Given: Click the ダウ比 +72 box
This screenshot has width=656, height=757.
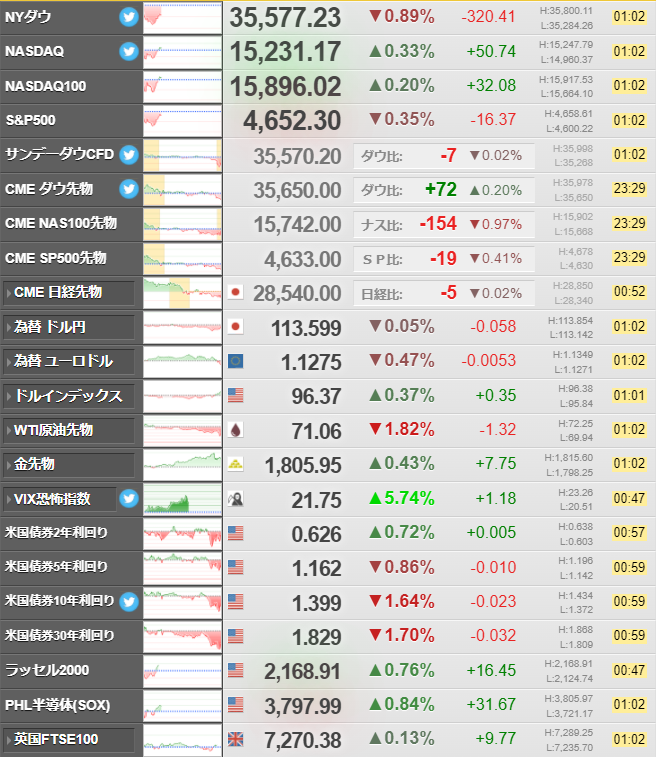Looking at the screenshot, I should click(x=444, y=190).
